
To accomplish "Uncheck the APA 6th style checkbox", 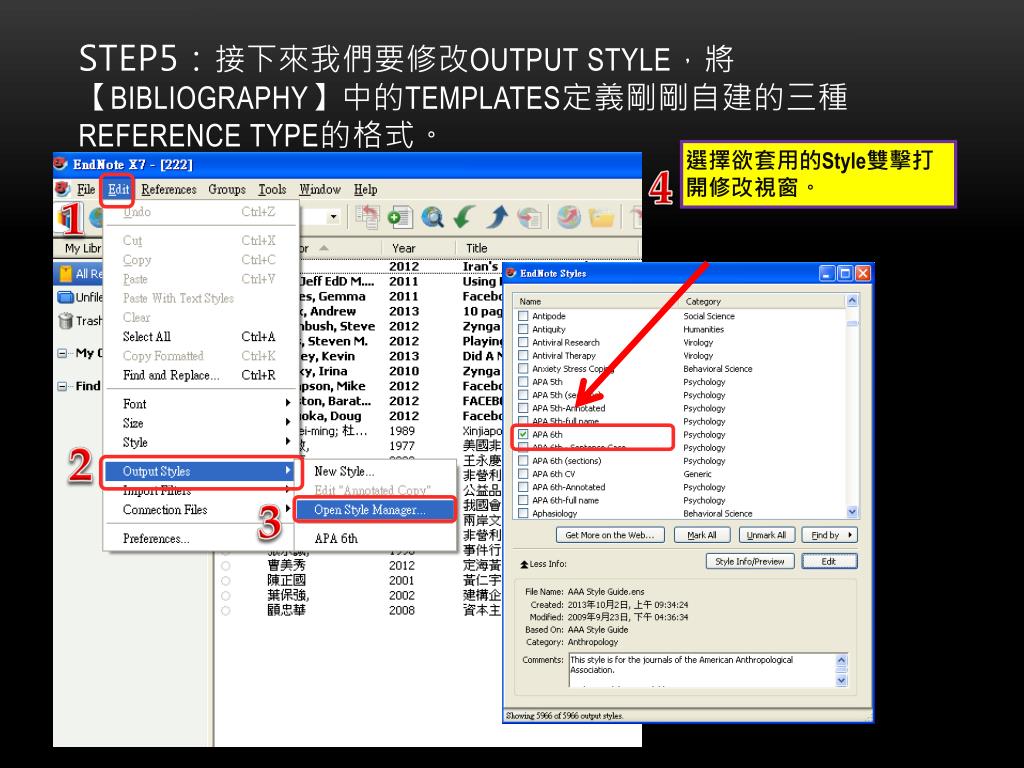I will click(523, 434).
